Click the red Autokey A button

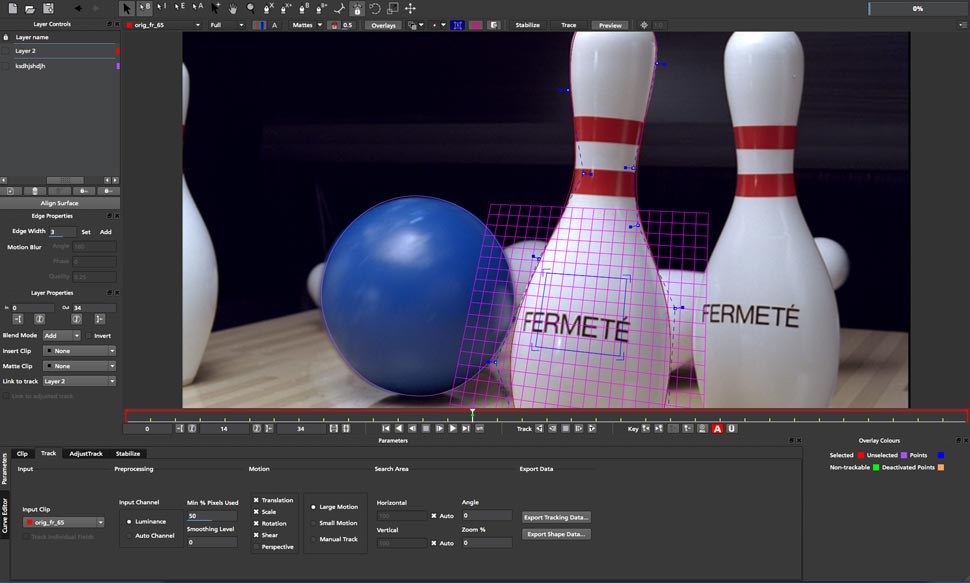click(717, 428)
